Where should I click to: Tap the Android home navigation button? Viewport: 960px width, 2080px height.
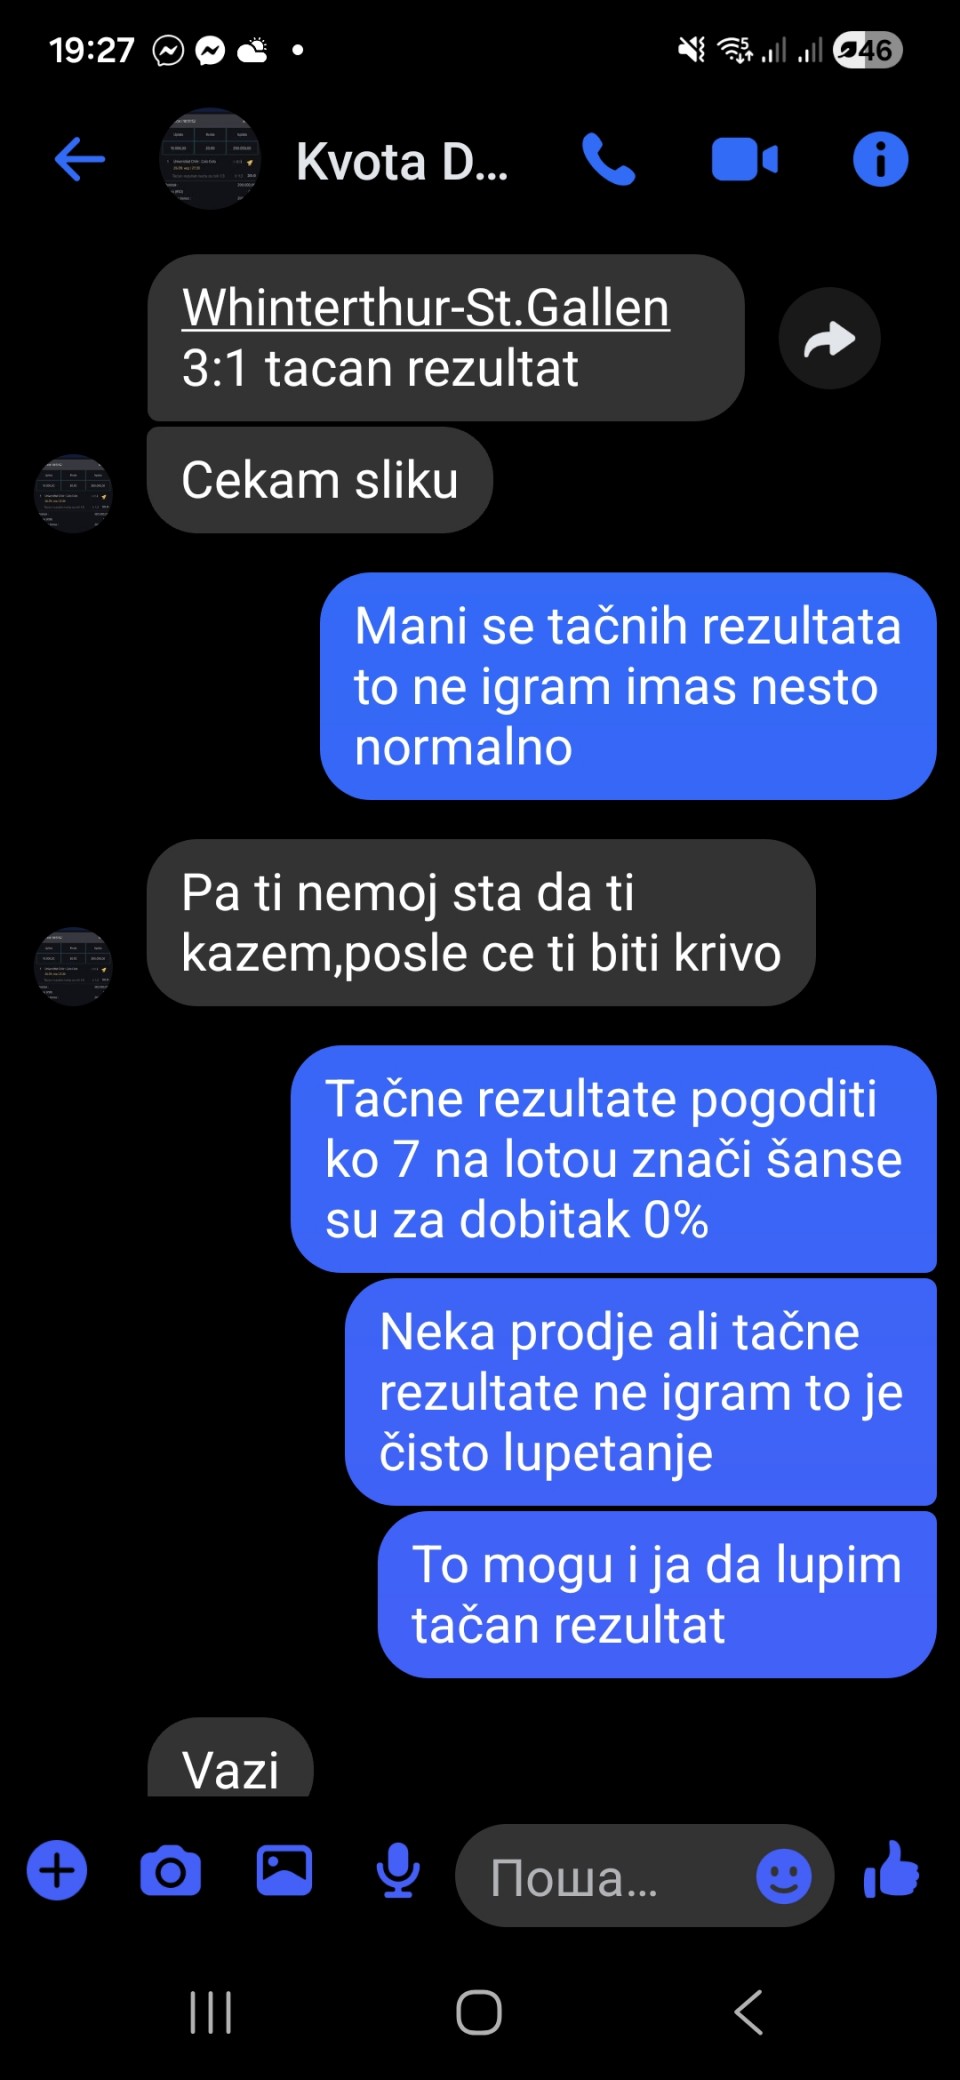click(x=479, y=2012)
